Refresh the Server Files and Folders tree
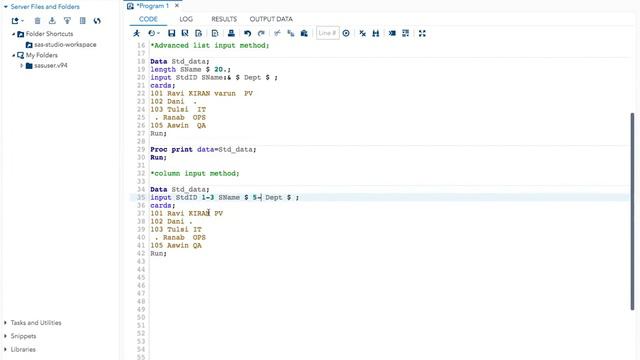The width and height of the screenshot is (640, 360). (97, 21)
